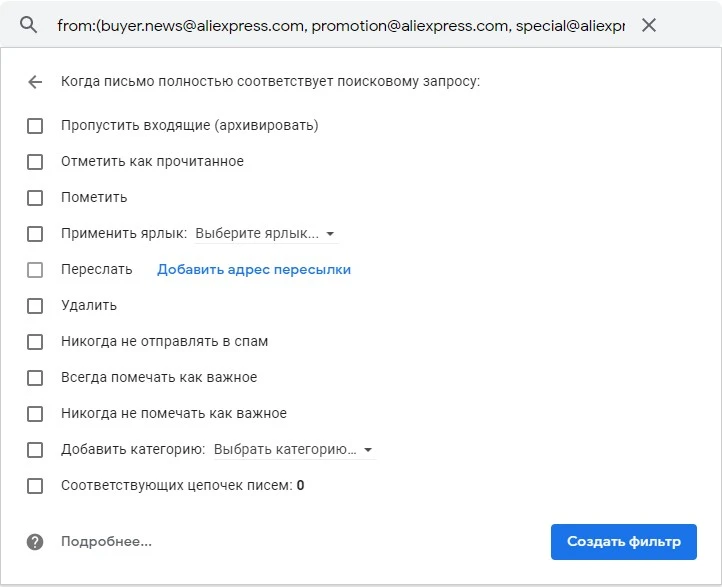Screen dimensions: 722x587
Task: Check the "Добавить категорию" checkbox
Action: pos(35,450)
